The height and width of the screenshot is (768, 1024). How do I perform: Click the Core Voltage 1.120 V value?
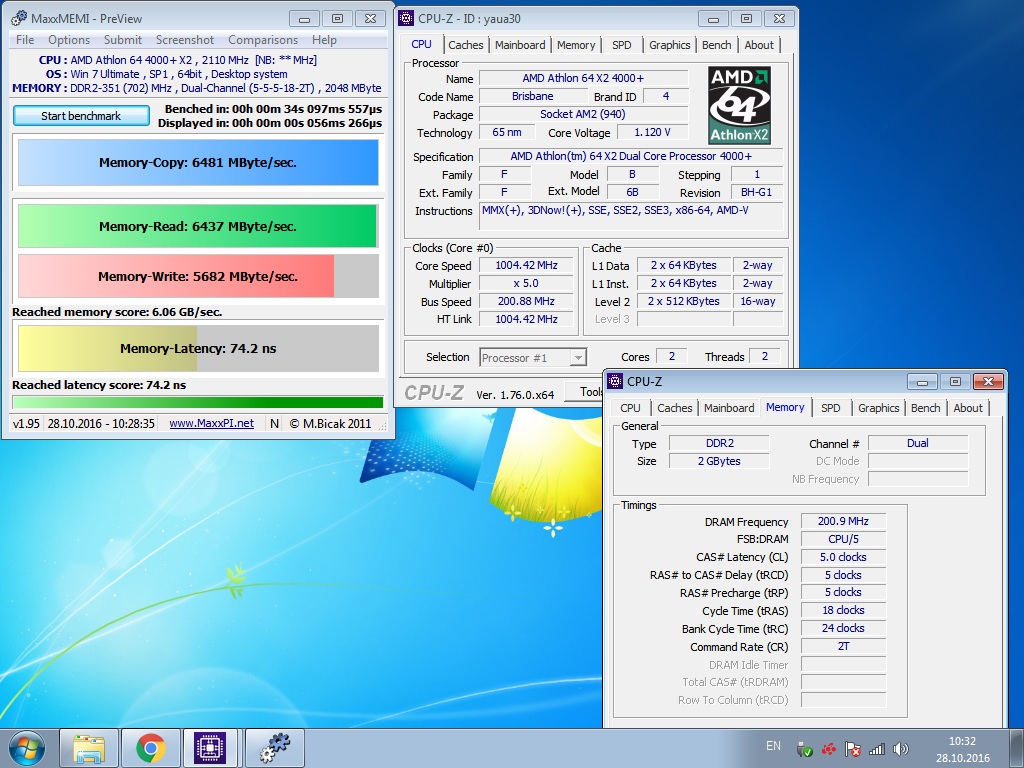point(652,132)
